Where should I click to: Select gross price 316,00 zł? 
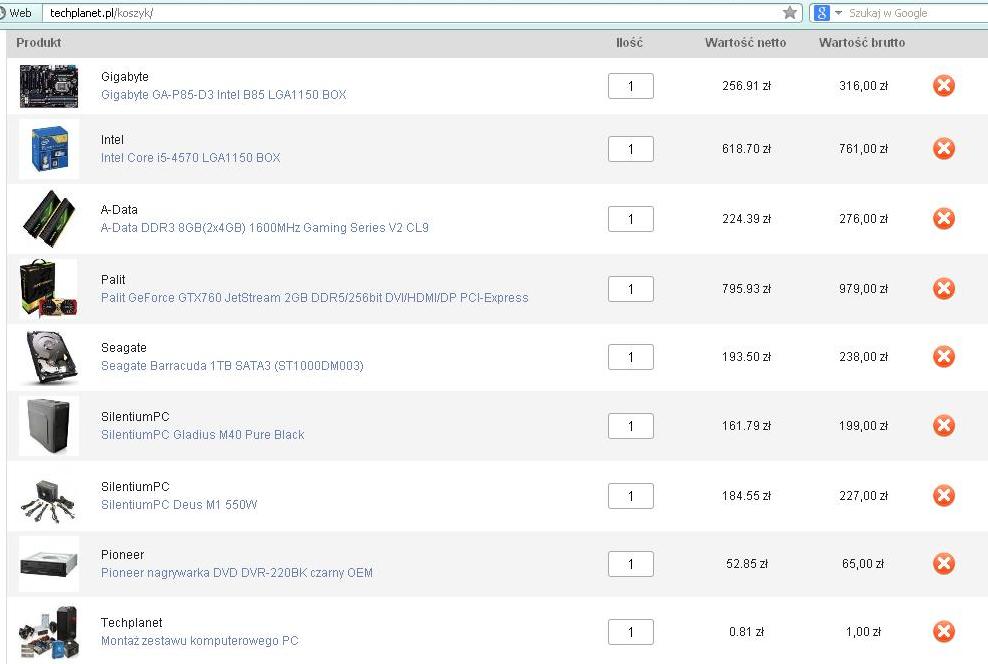[863, 86]
